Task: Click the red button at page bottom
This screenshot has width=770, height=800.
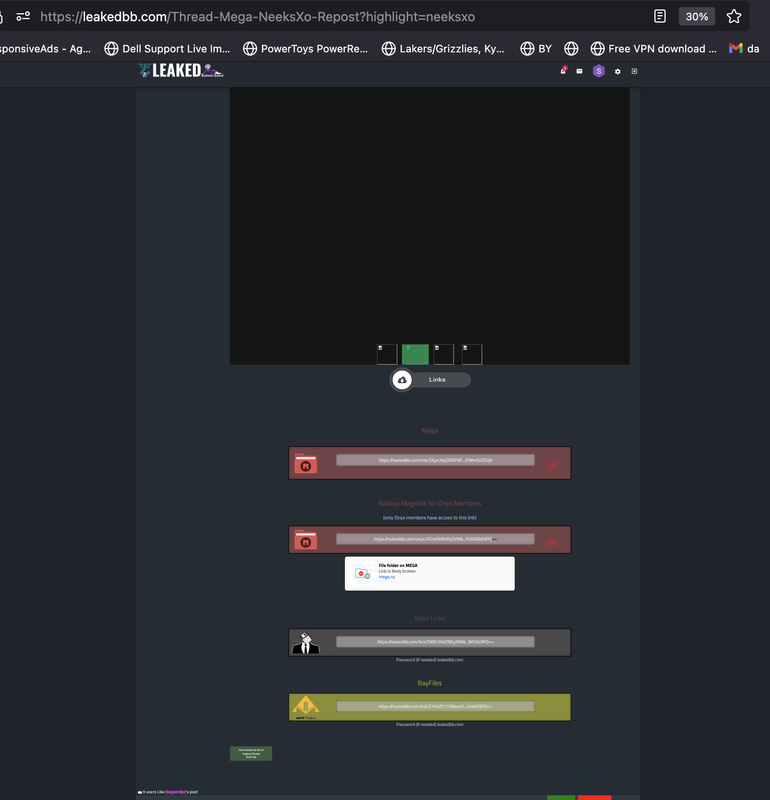Action: click(x=594, y=797)
